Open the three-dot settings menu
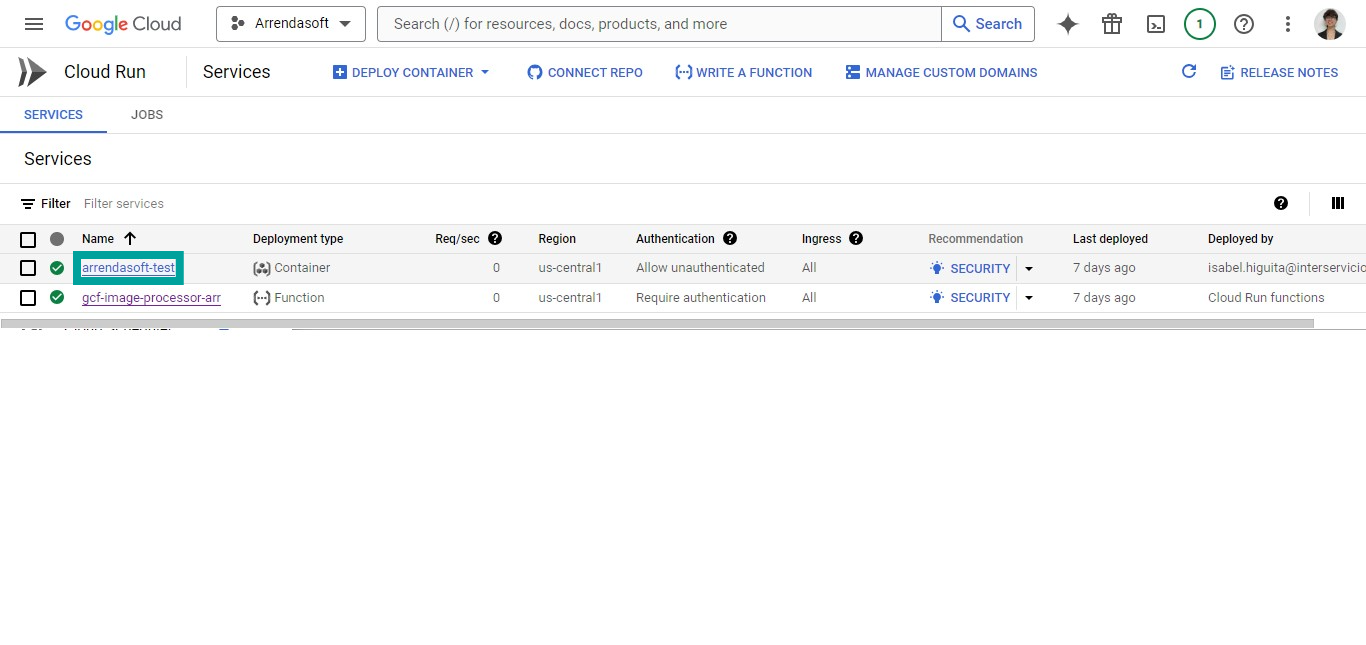The image size is (1366, 645). [x=1288, y=24]
